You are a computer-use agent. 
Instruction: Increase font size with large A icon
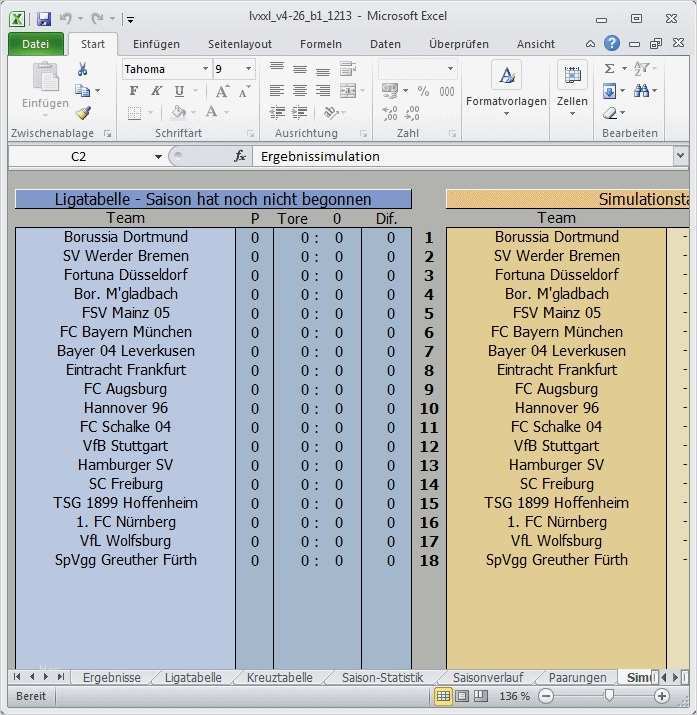click(222, 91)
